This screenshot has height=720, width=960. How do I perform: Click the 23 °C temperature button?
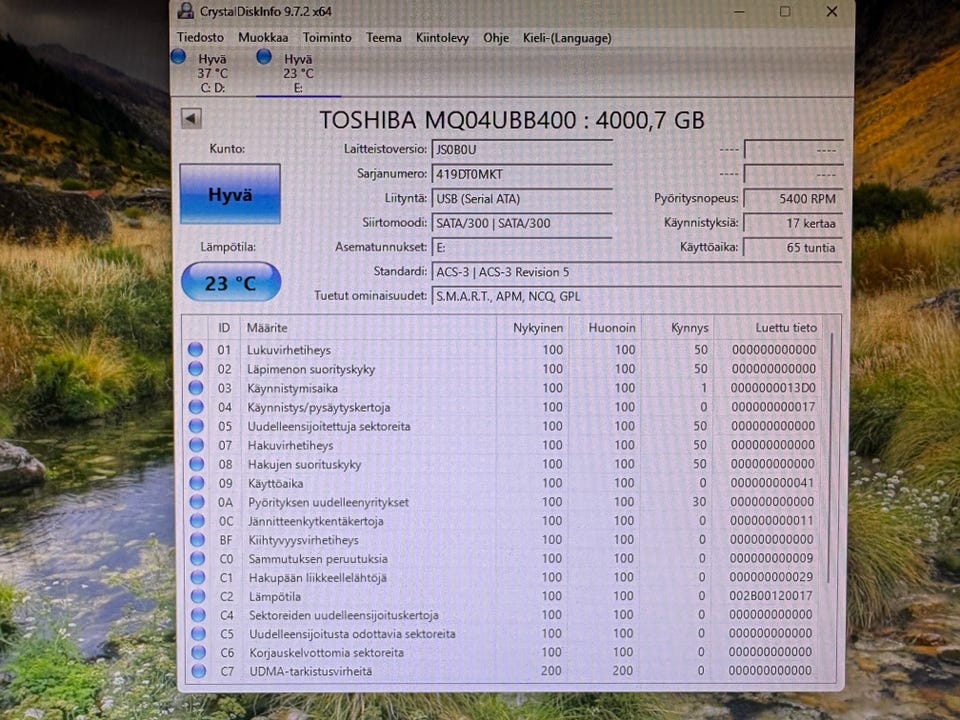231,282
